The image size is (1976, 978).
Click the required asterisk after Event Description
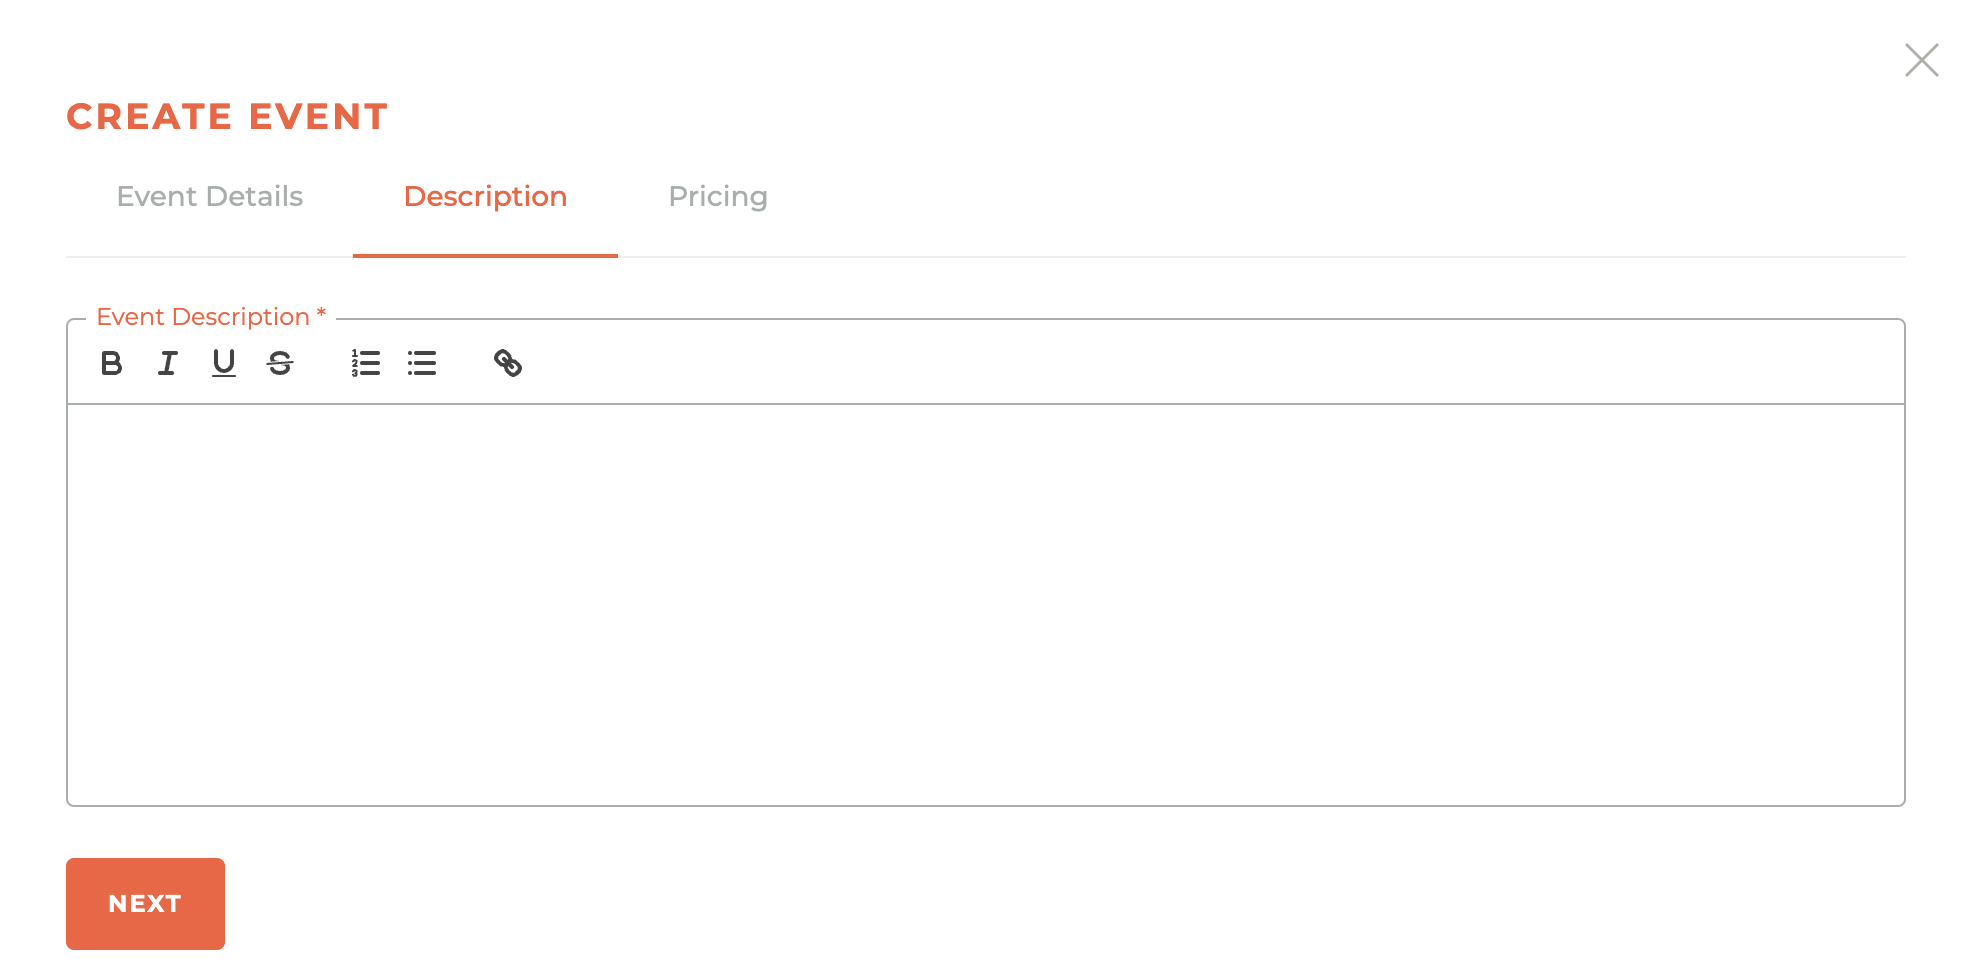pos(321,314)
